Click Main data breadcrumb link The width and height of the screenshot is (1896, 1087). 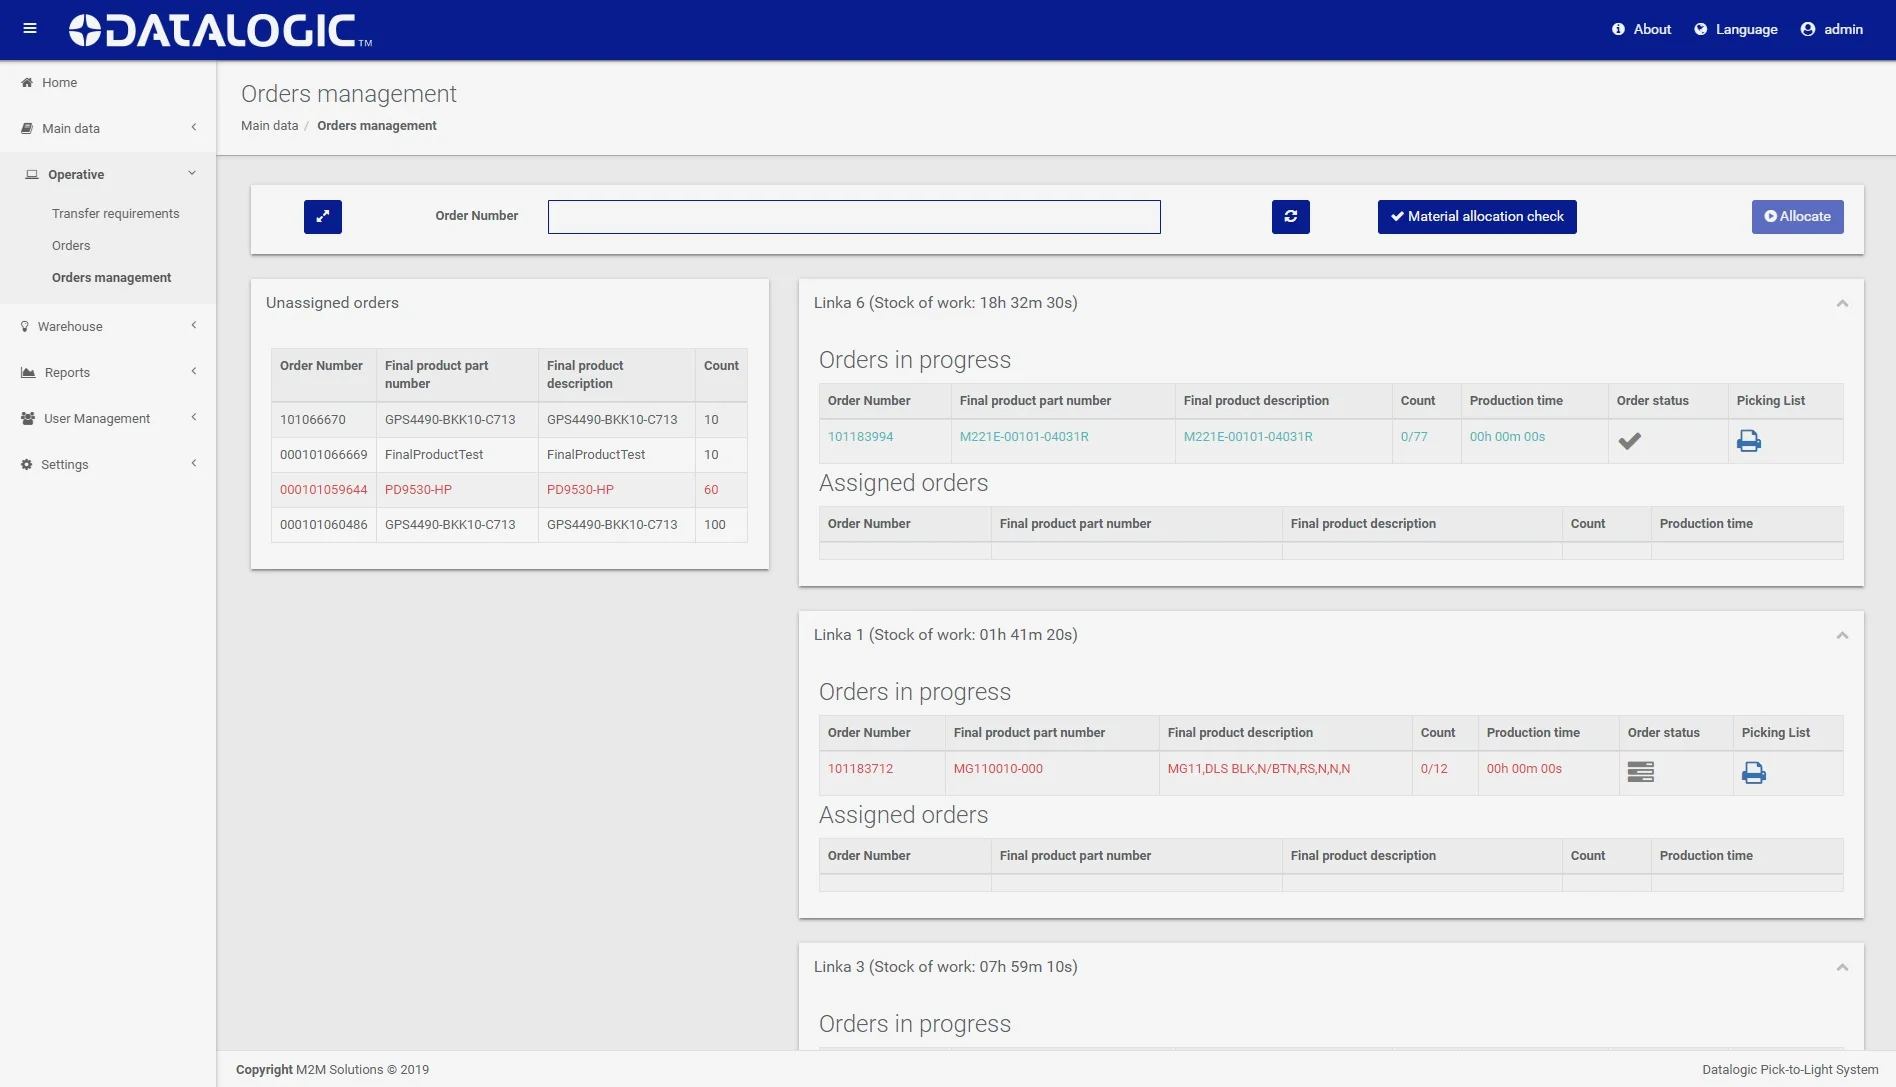269,125
